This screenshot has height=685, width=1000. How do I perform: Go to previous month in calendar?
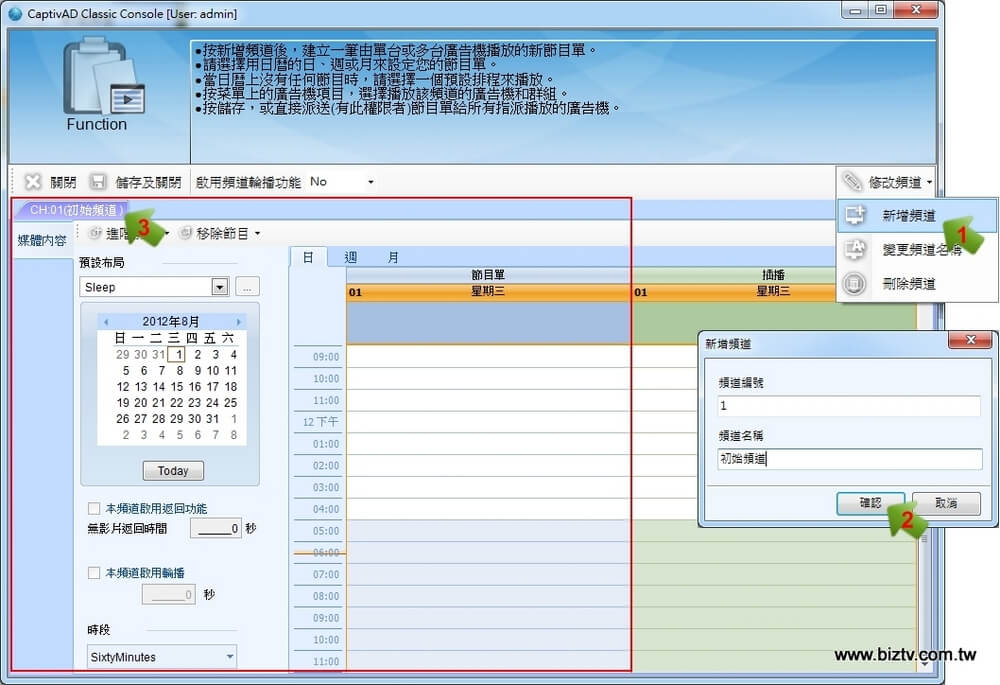[x=106, y=322]
